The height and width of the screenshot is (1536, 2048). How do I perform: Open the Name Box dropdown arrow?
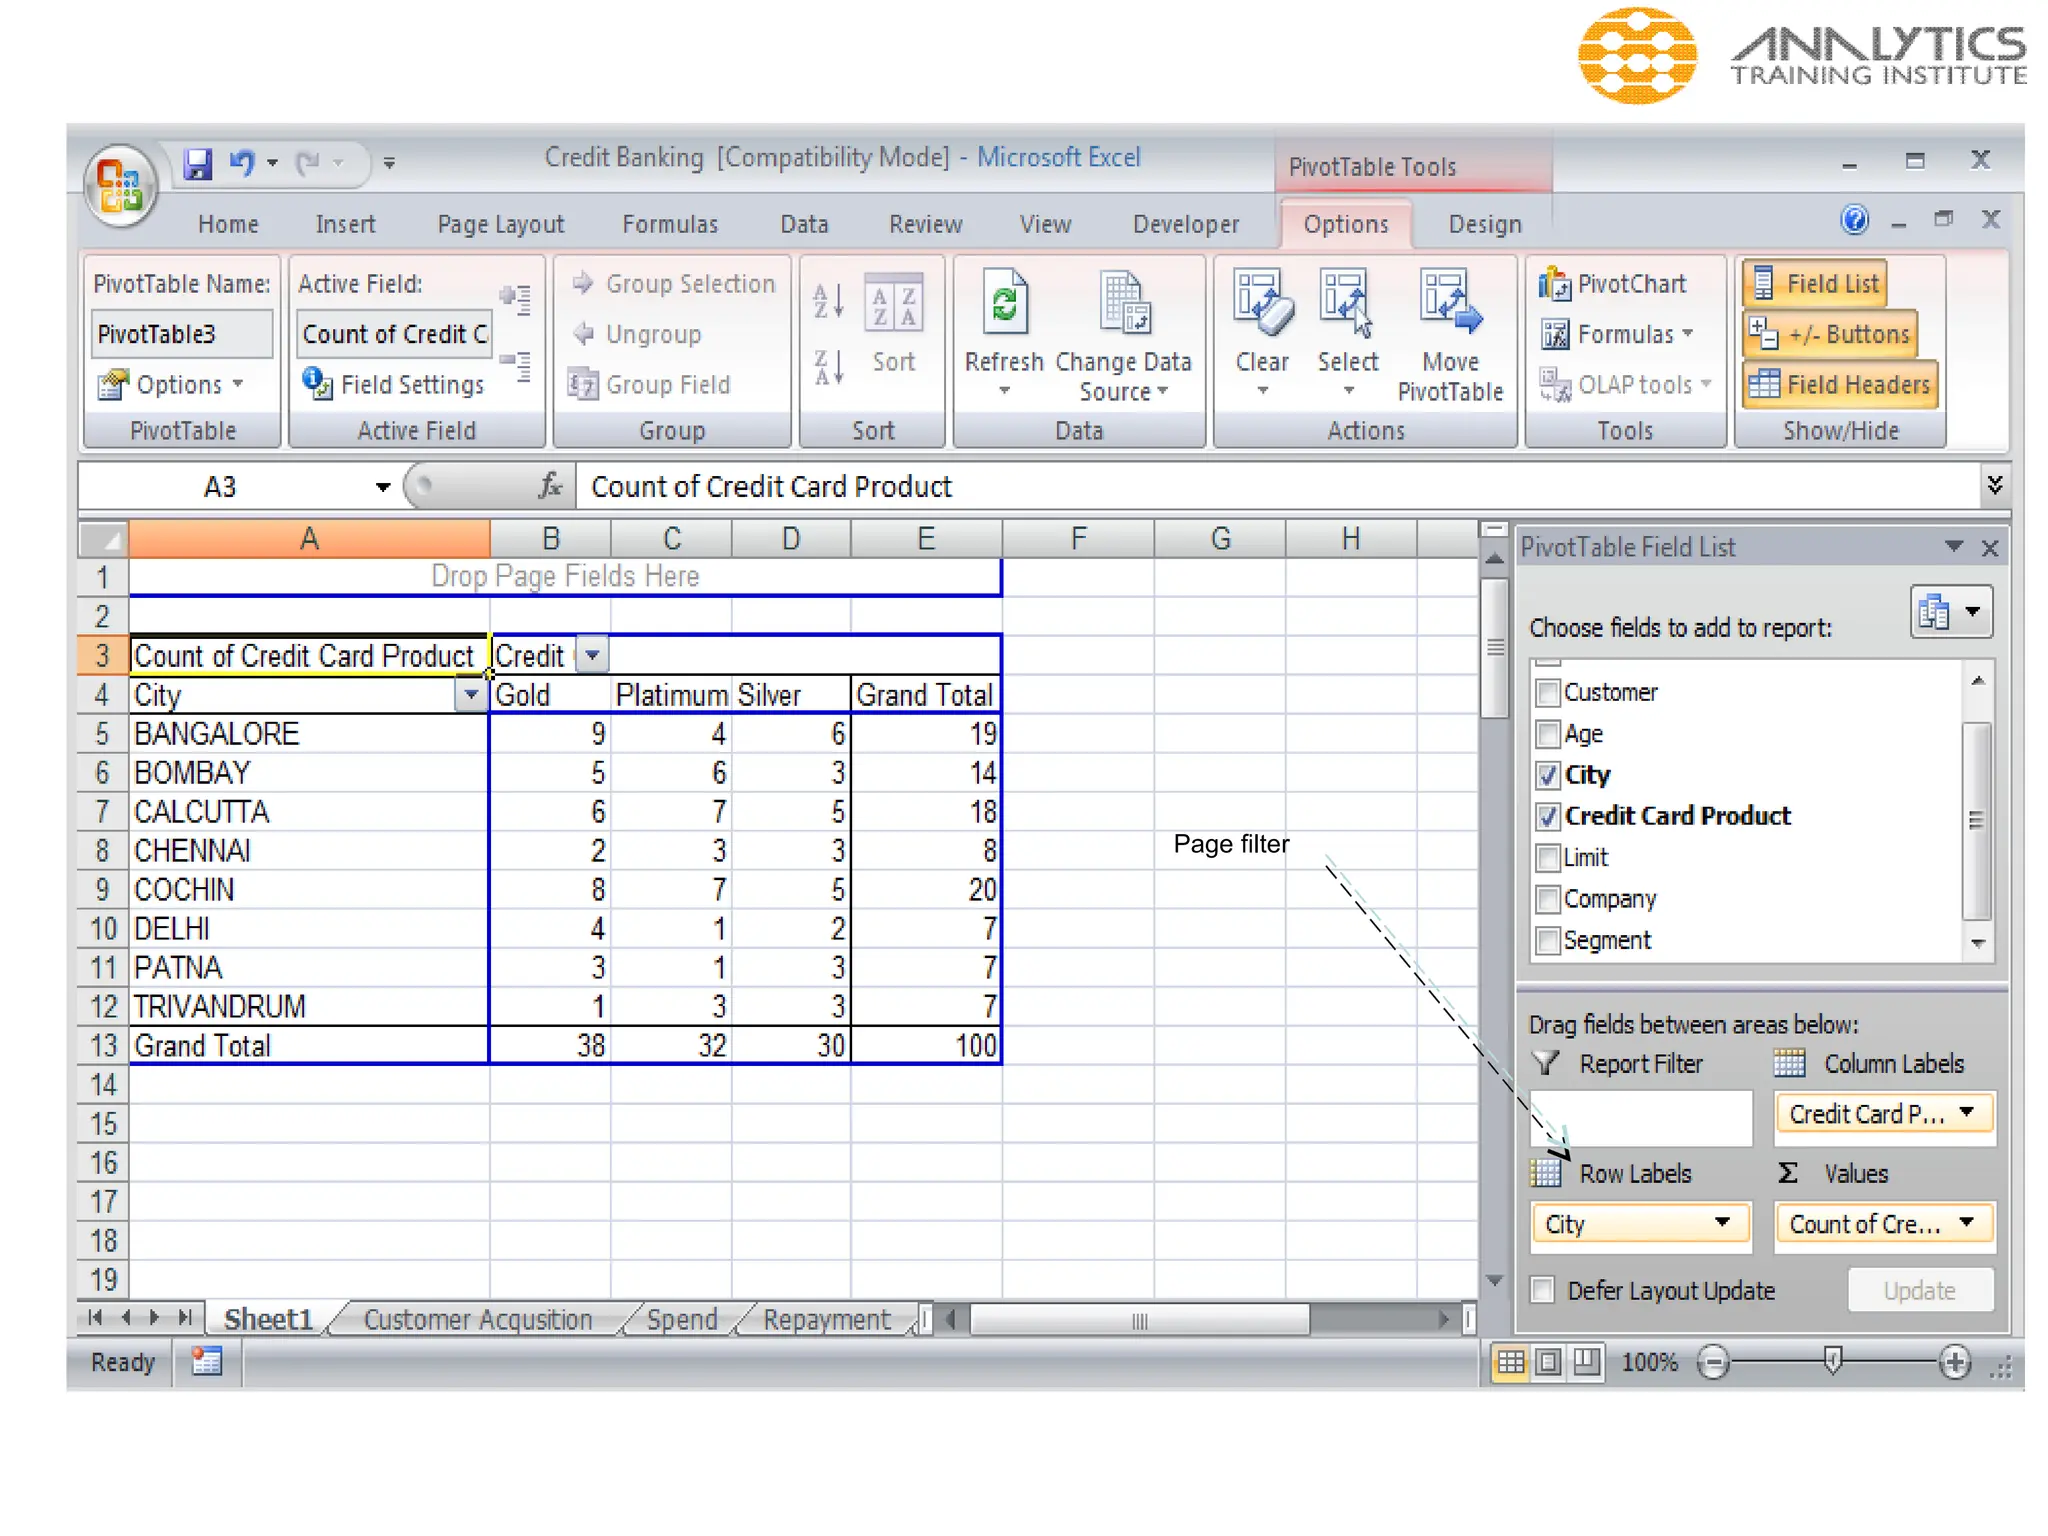click(382, 487)
